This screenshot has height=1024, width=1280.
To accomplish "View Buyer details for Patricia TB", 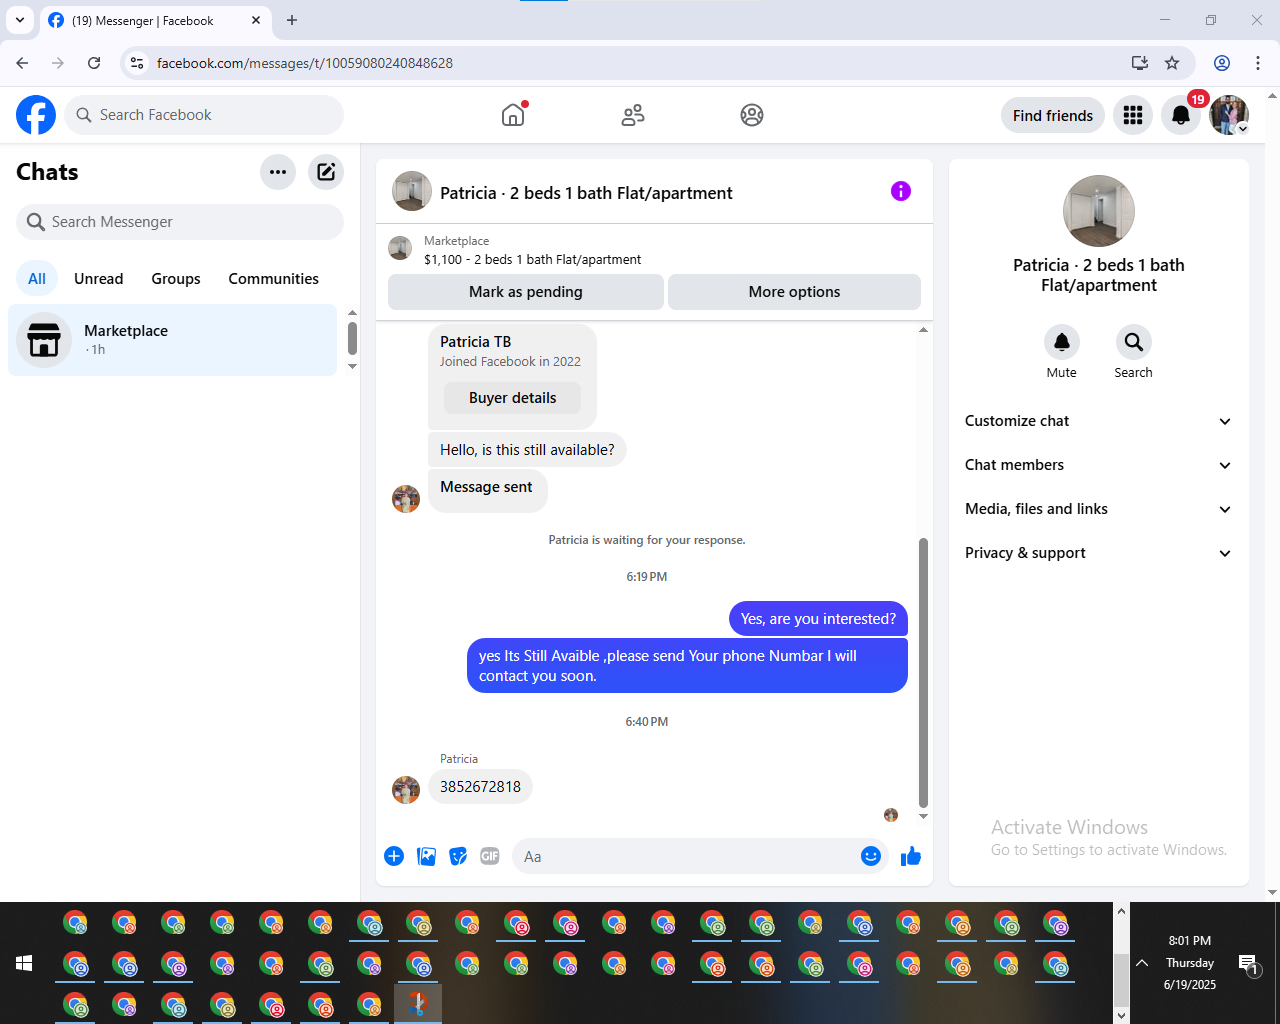I will click(x=513, y=398).
